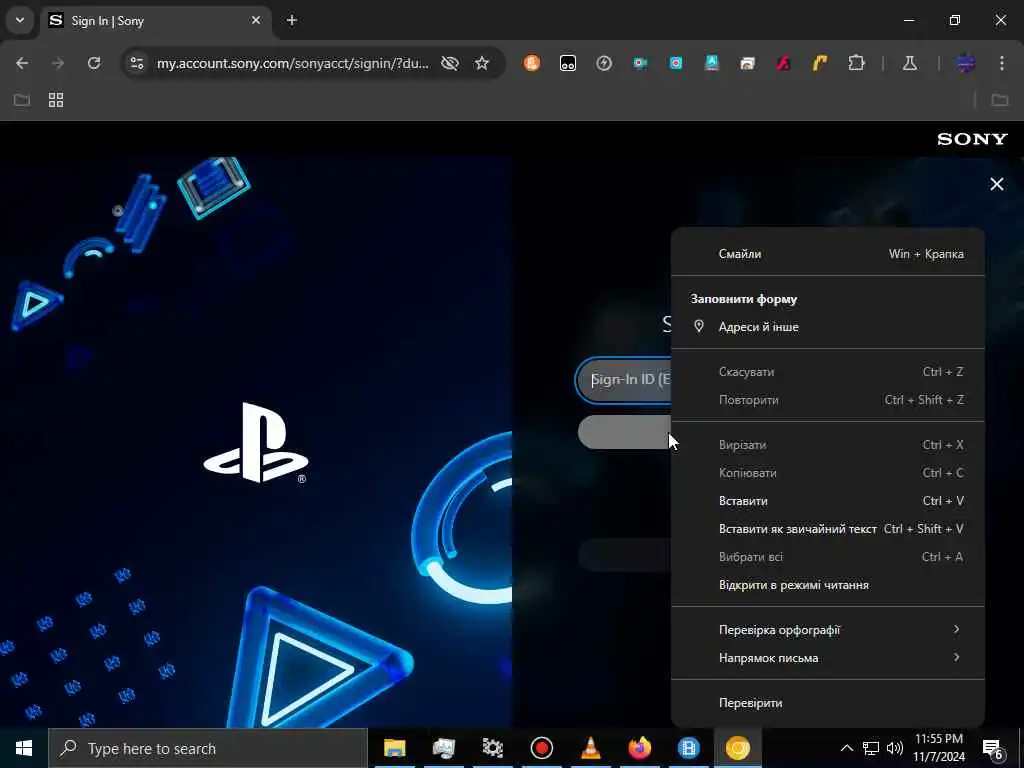Click the address bar URL
Screen dimensions: 1024x768
coord(293,63)
